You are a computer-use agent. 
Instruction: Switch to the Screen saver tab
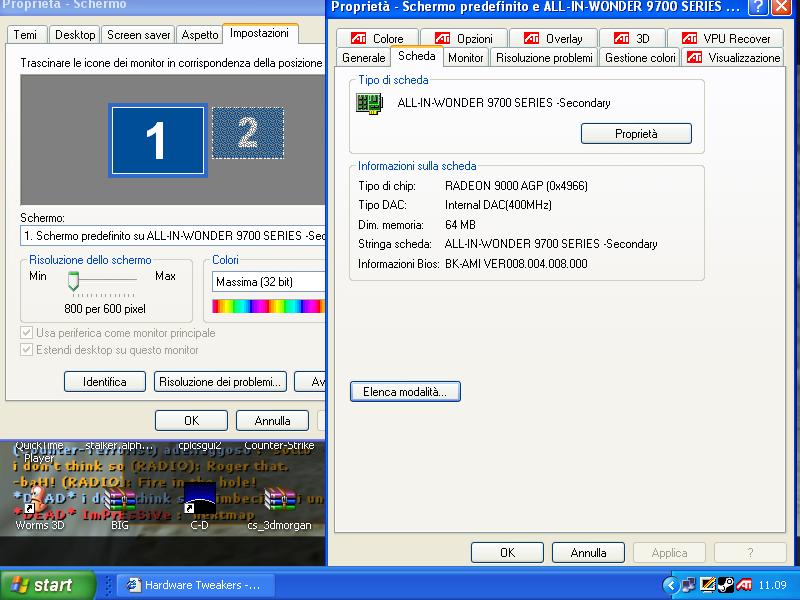(138, 35)
